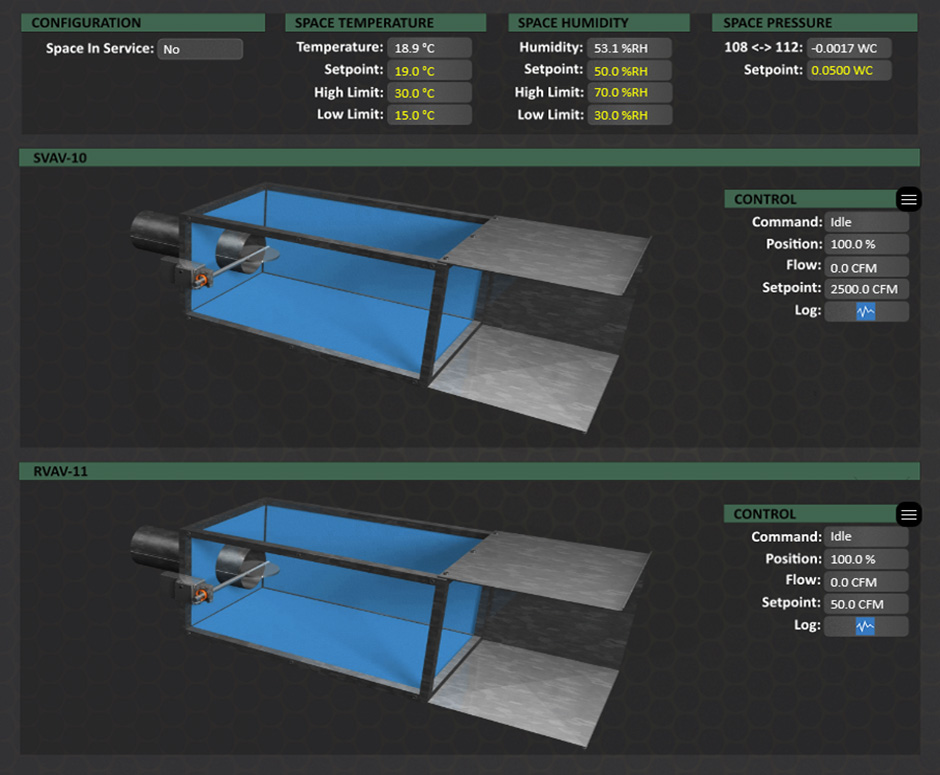Click the RVAV-11 section header
940x775 pixels.
469,471
